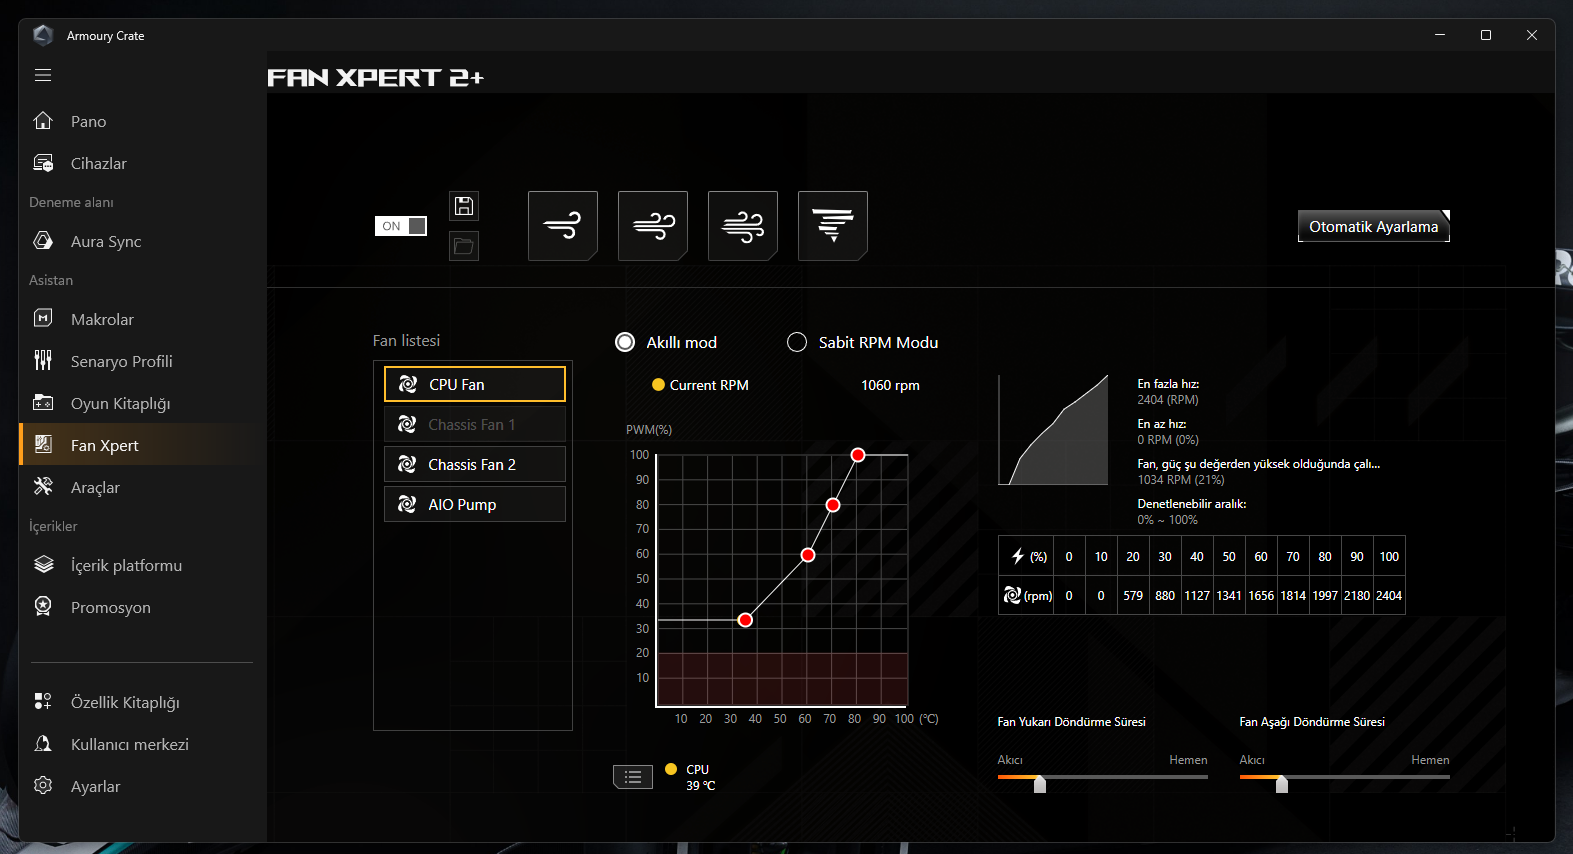The image size is (1573, 854).
Task: Click the fan speed curve preview thumbnail
Action: 1053,430
